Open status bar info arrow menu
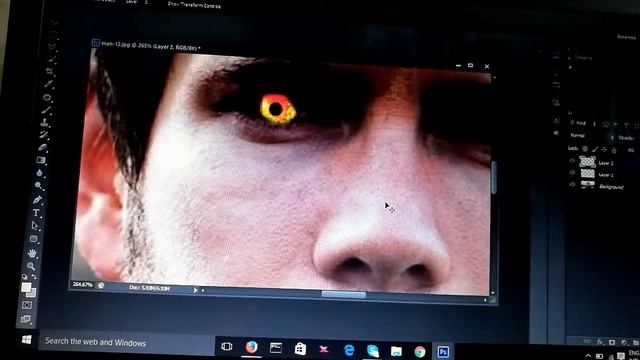Viewport: 640px width, 360px height. (x=195, y=290)
